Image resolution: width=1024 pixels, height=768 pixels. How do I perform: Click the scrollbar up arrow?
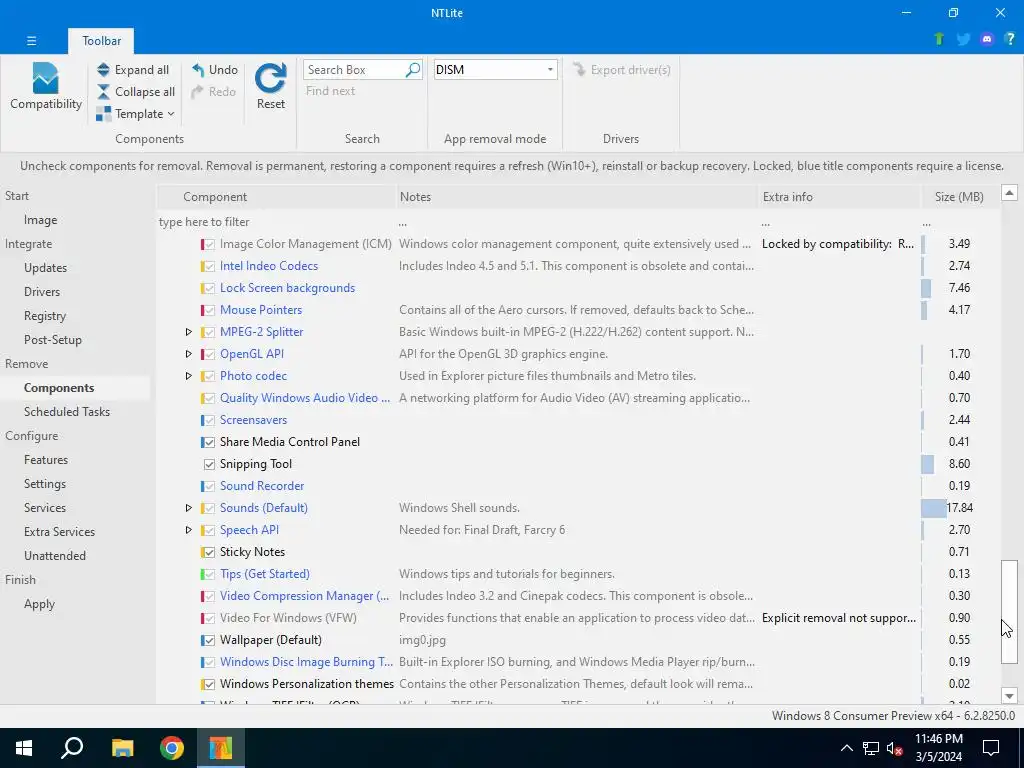point(1009,193)
